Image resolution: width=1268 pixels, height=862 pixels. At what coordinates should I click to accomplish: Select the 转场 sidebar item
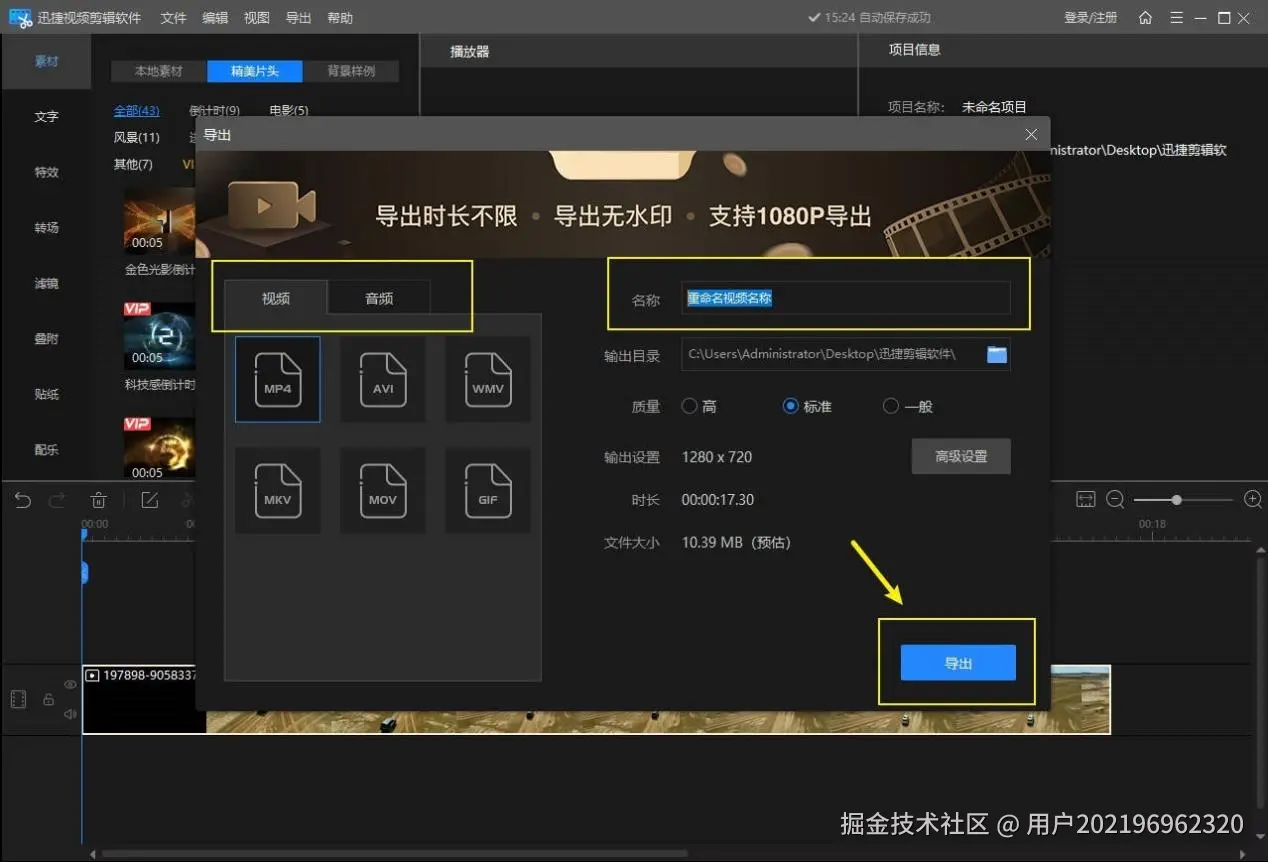point(47,228)
